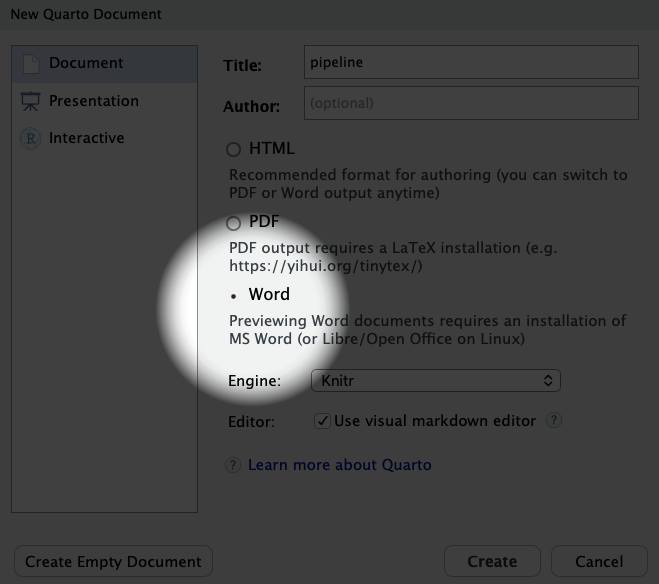The width and height of the screenshot is (659, 584).
Task: Click the Presentation easel icon
Action: pos(30,101)
